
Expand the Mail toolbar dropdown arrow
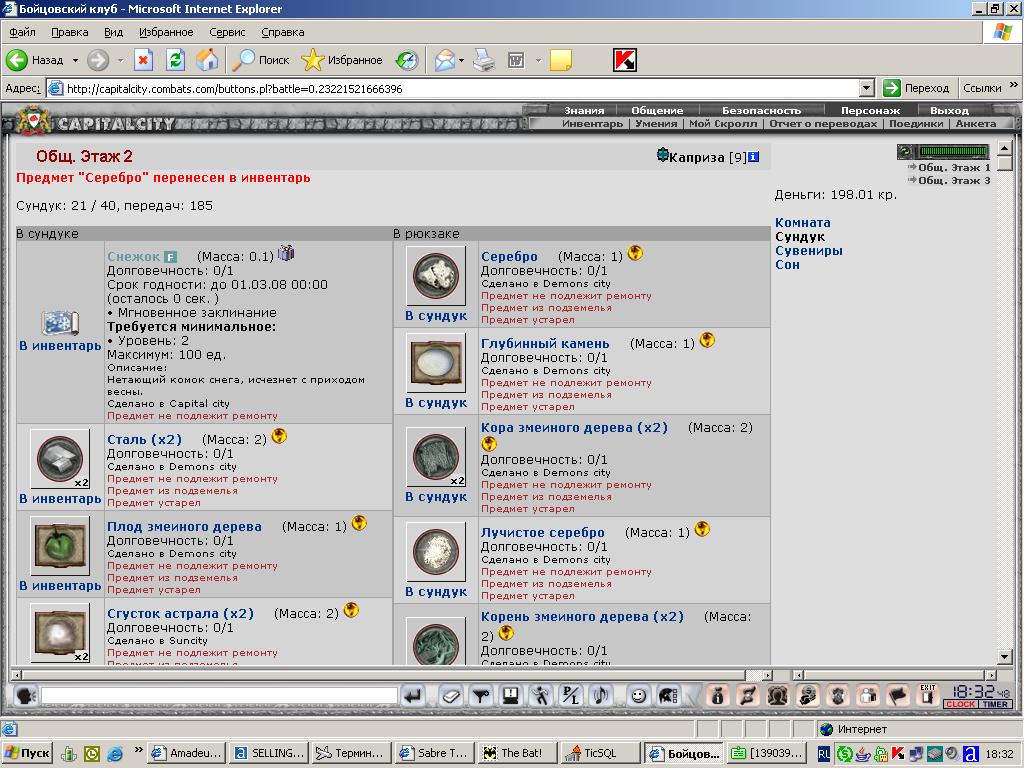(461, 60)
